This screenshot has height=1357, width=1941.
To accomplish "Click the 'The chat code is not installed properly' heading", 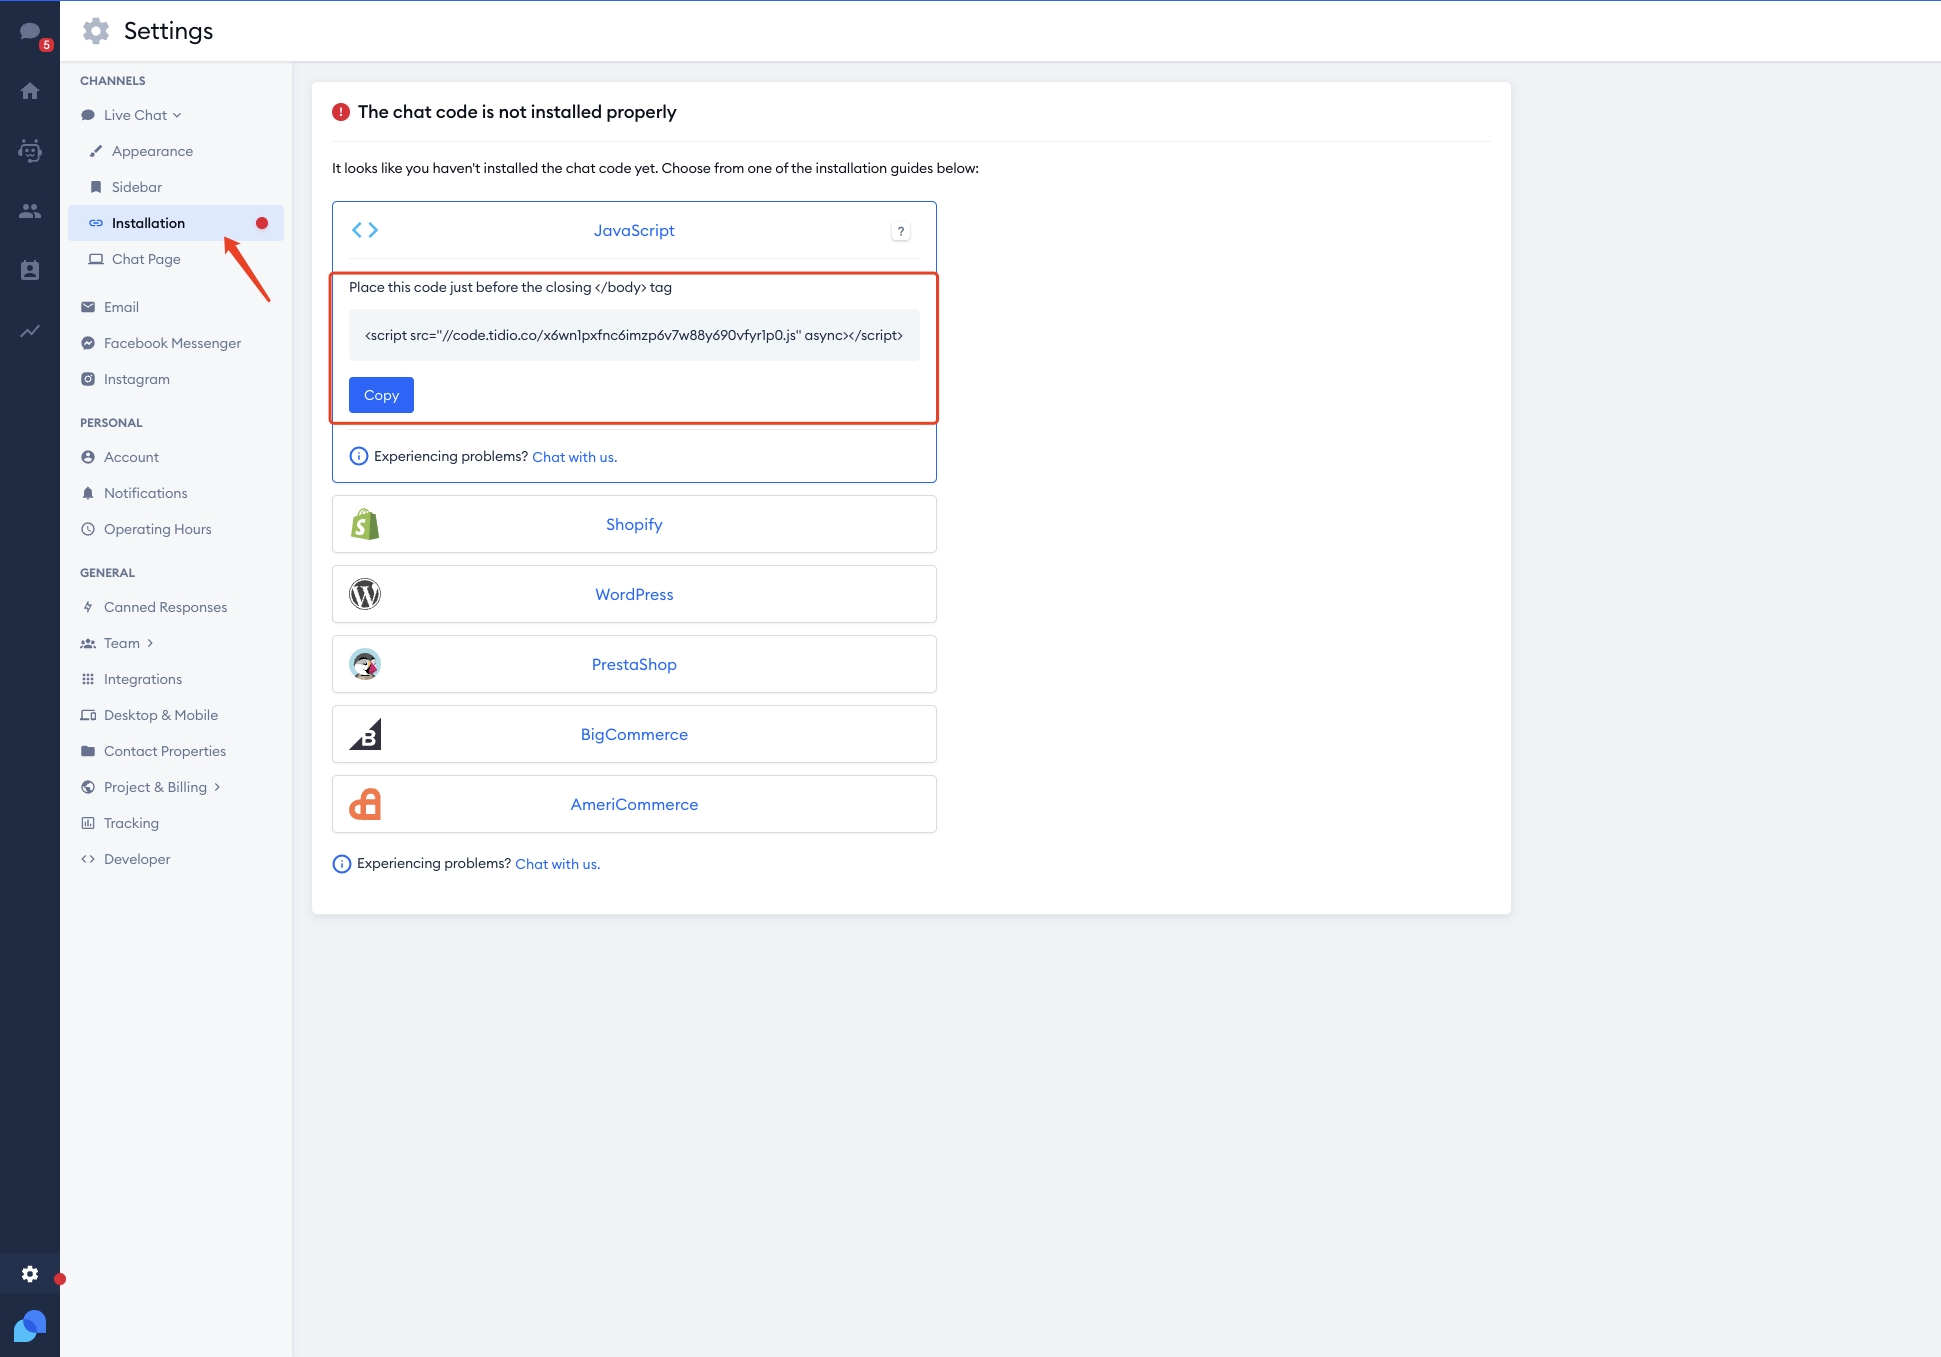I will pos(517,112).
